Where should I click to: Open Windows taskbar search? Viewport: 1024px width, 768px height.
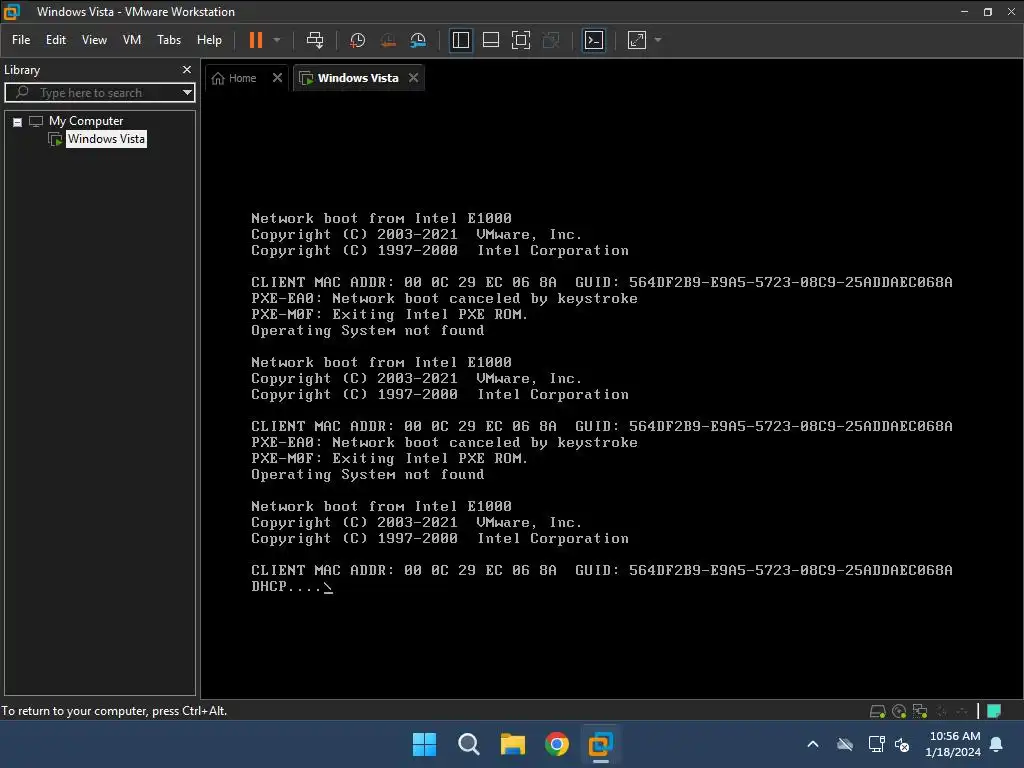pos(468,744)
